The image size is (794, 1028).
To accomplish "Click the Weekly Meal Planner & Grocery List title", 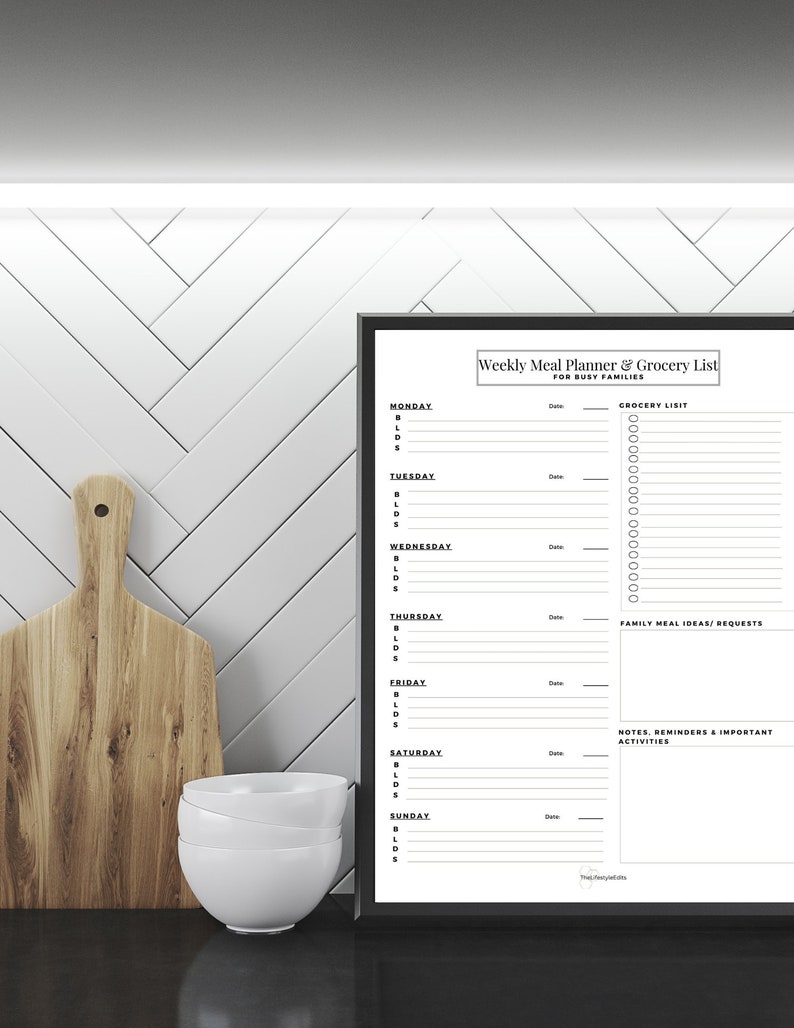I will (x=598, y=365).
